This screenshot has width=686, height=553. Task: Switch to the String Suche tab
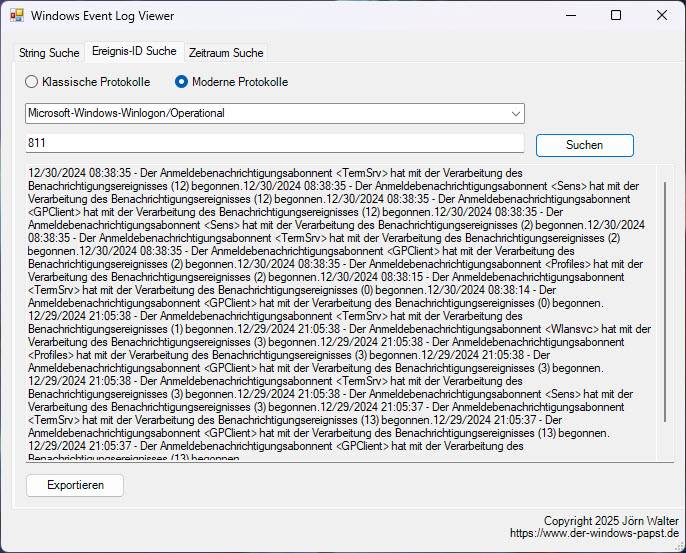[x=49, y=53]
